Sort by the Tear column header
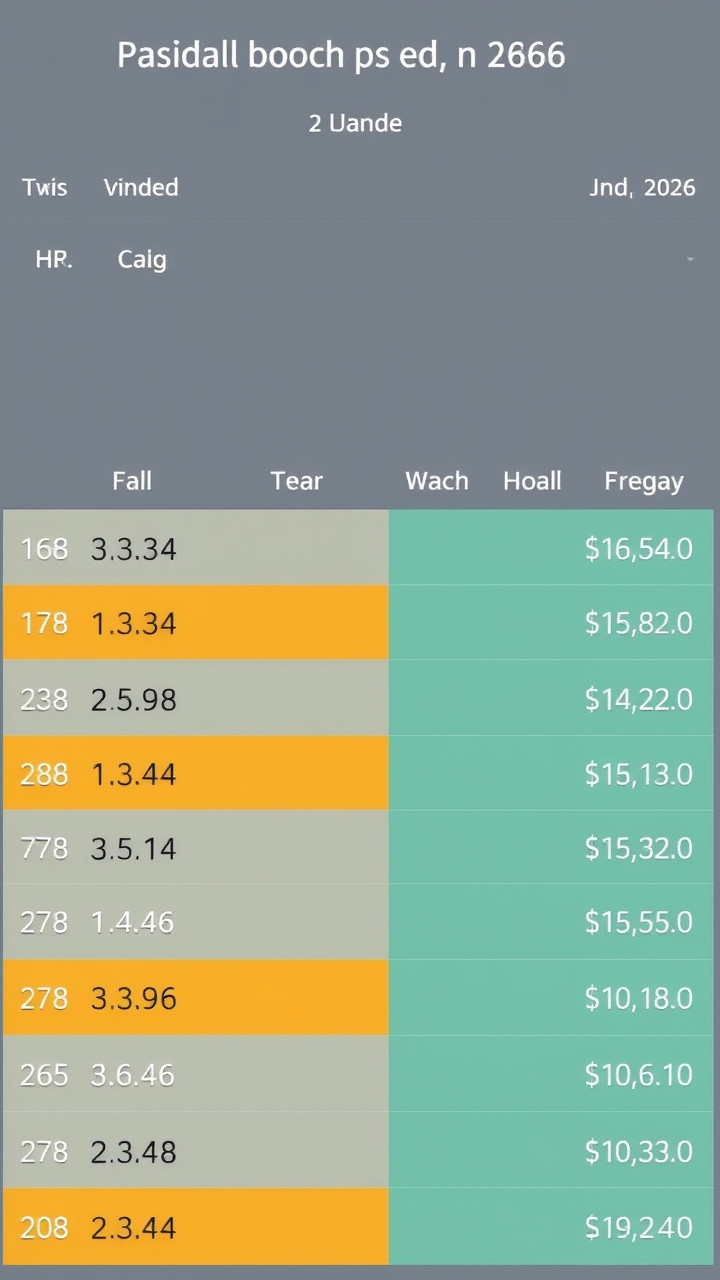This screenshot has width=720, height=1280. pyautogui.click(x=296, y=481)
